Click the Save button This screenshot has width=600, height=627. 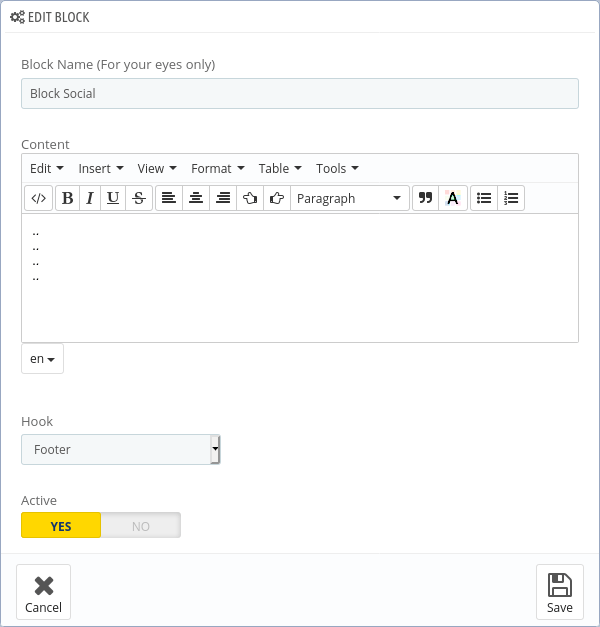click(560, 592)
